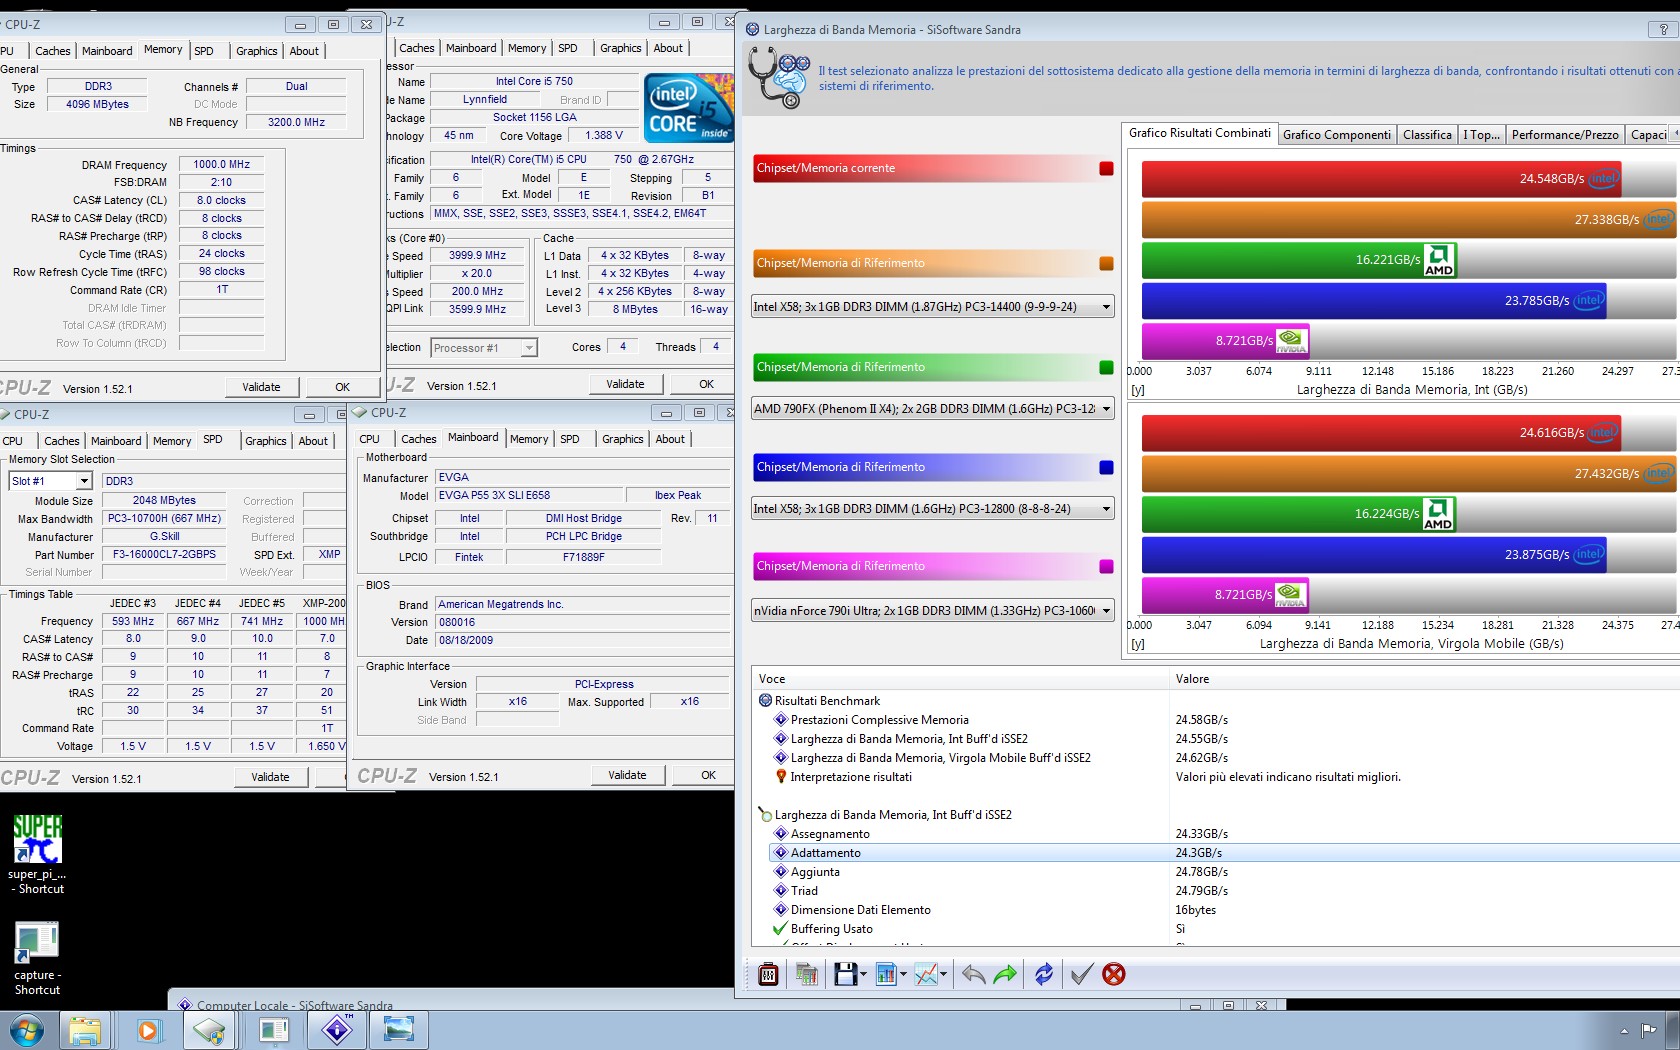Click the SiSoftware Sandra taskbar icon

(337, 1030)
